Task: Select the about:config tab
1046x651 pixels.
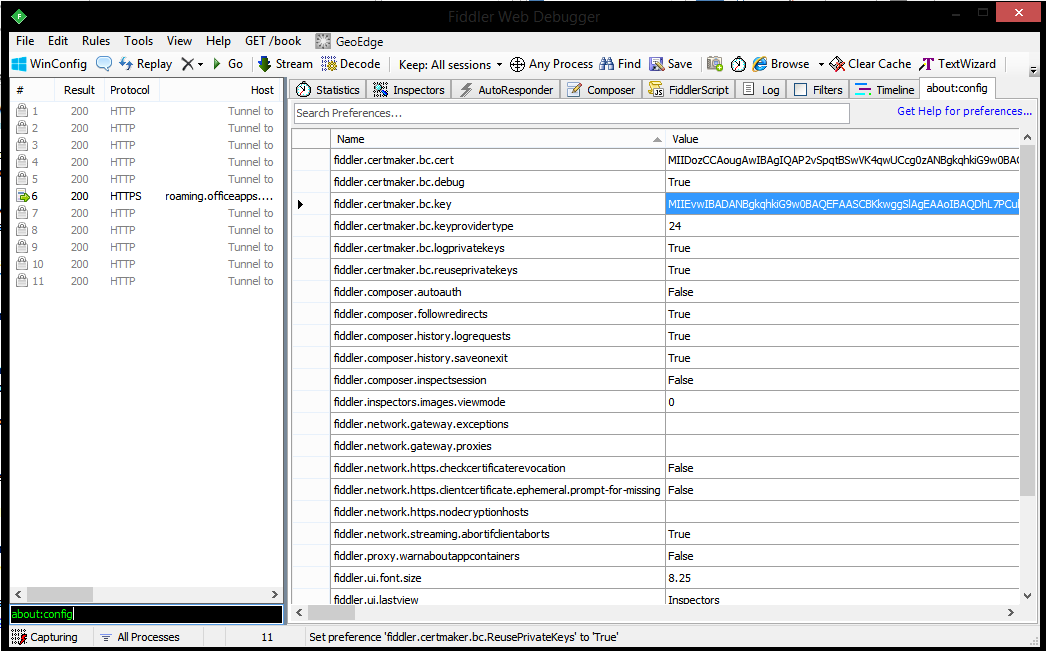Action: 957,88
